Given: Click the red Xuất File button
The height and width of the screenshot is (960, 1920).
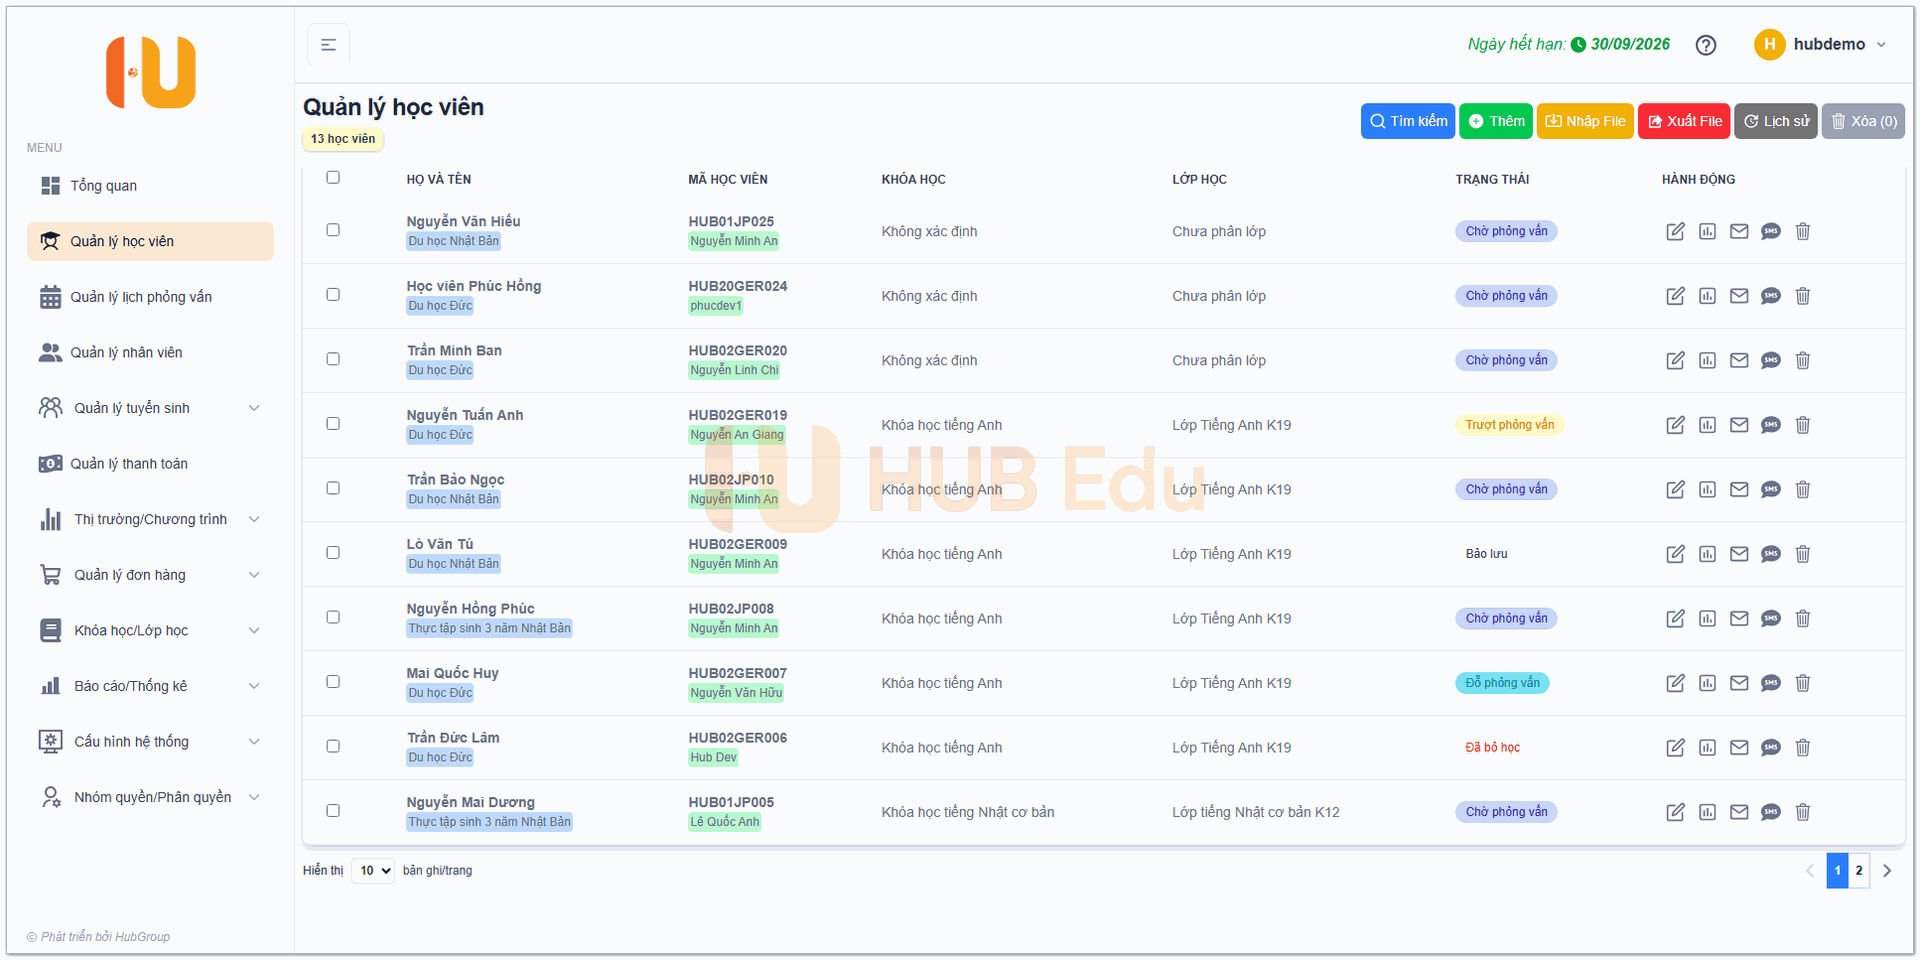Looking at the screenshot, I should pyautogui.click(x=1684, y=121).
